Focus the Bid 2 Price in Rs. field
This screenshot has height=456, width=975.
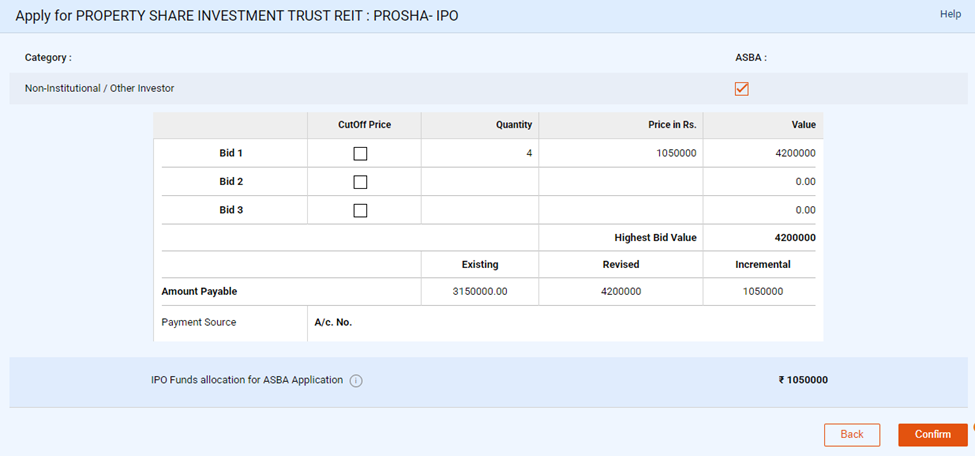620,182
